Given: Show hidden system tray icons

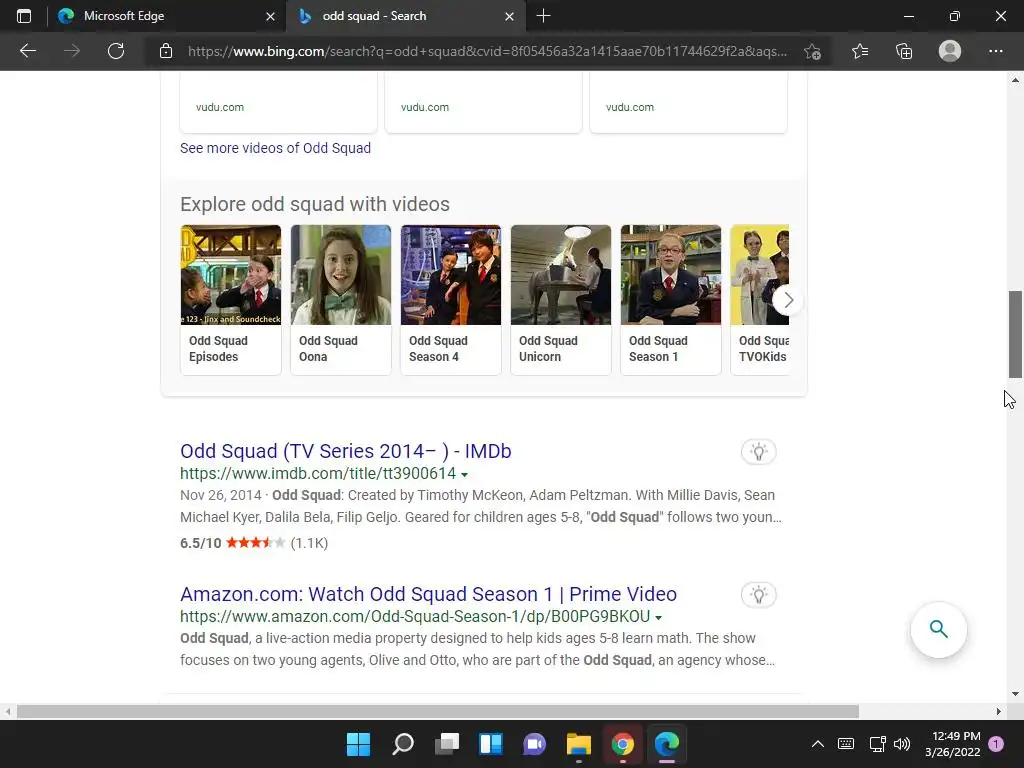Looking at the screenshot, I should tap(818, 744).
